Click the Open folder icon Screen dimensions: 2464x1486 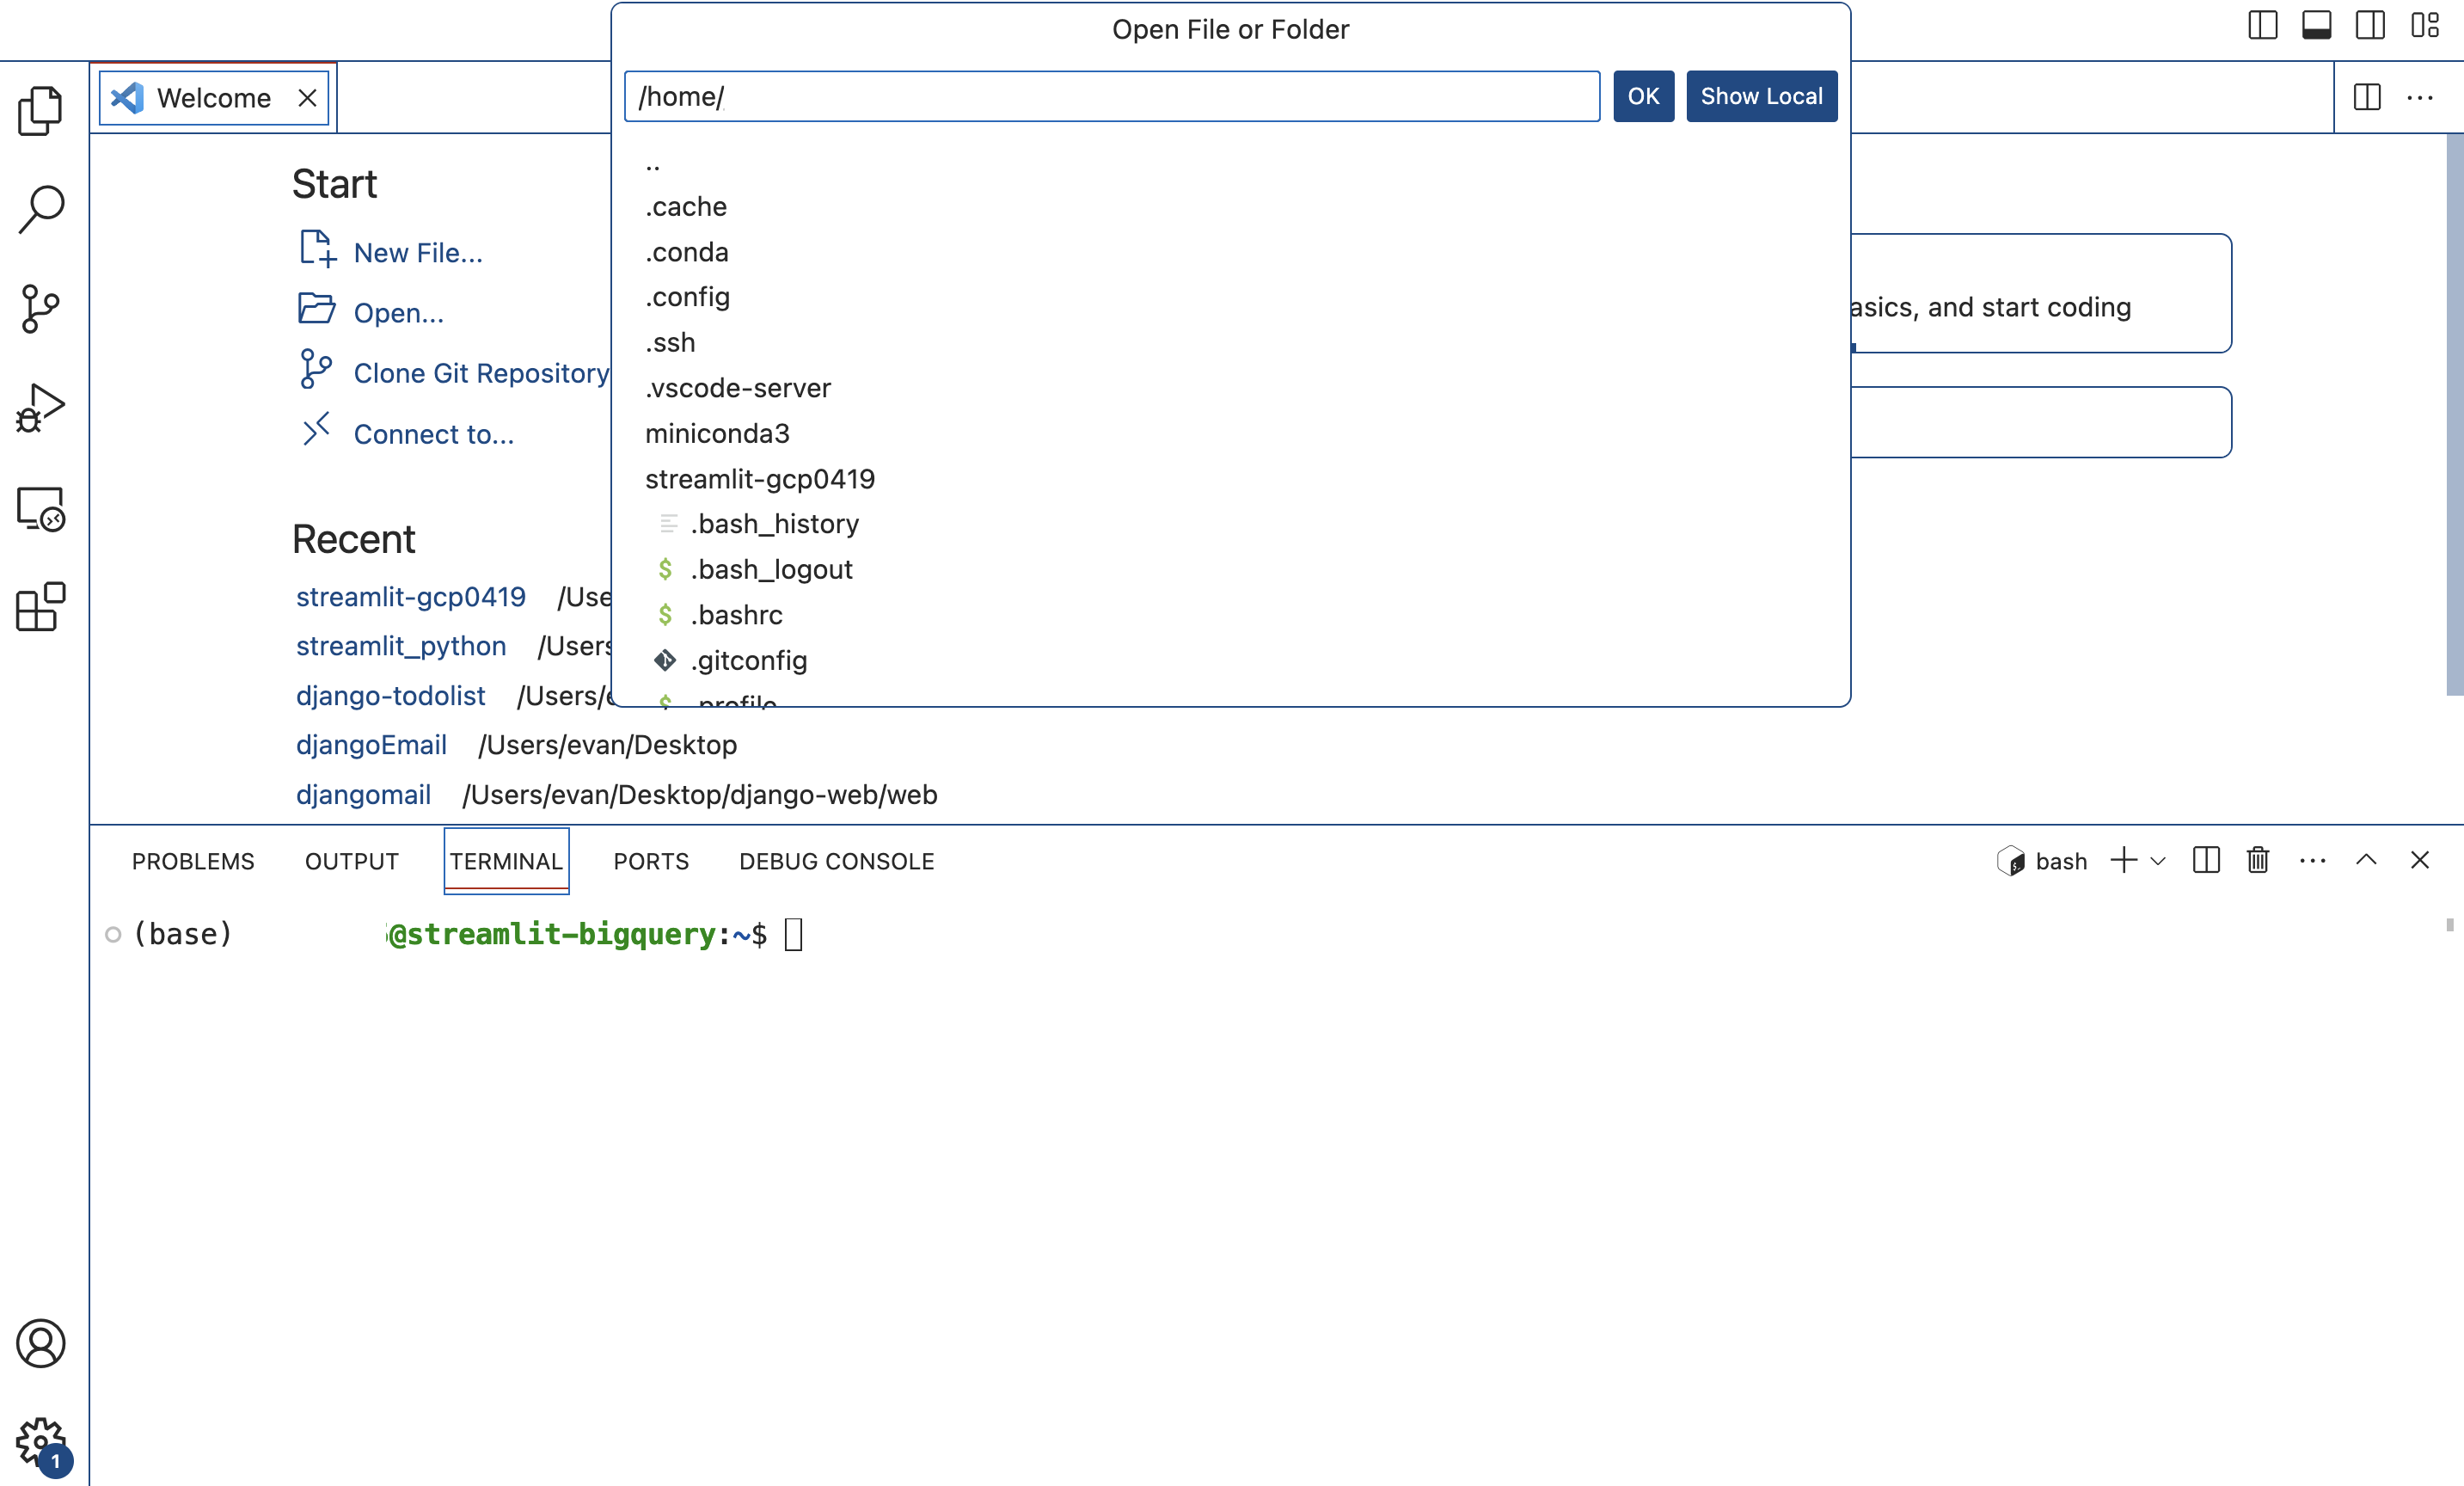click(317, 308)
